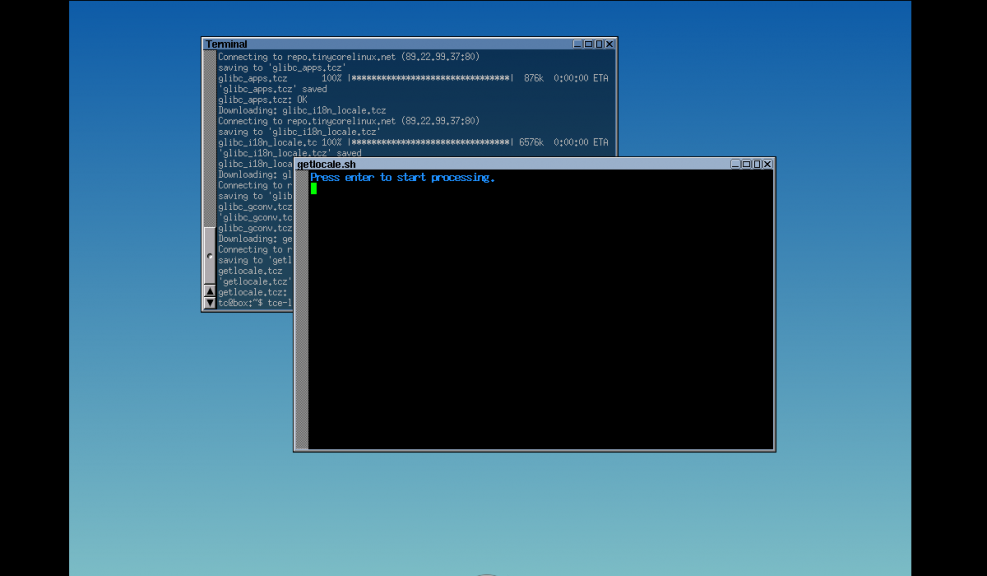
Task: Click inside the black getlocale.sh console area
Action: (540, 320)
